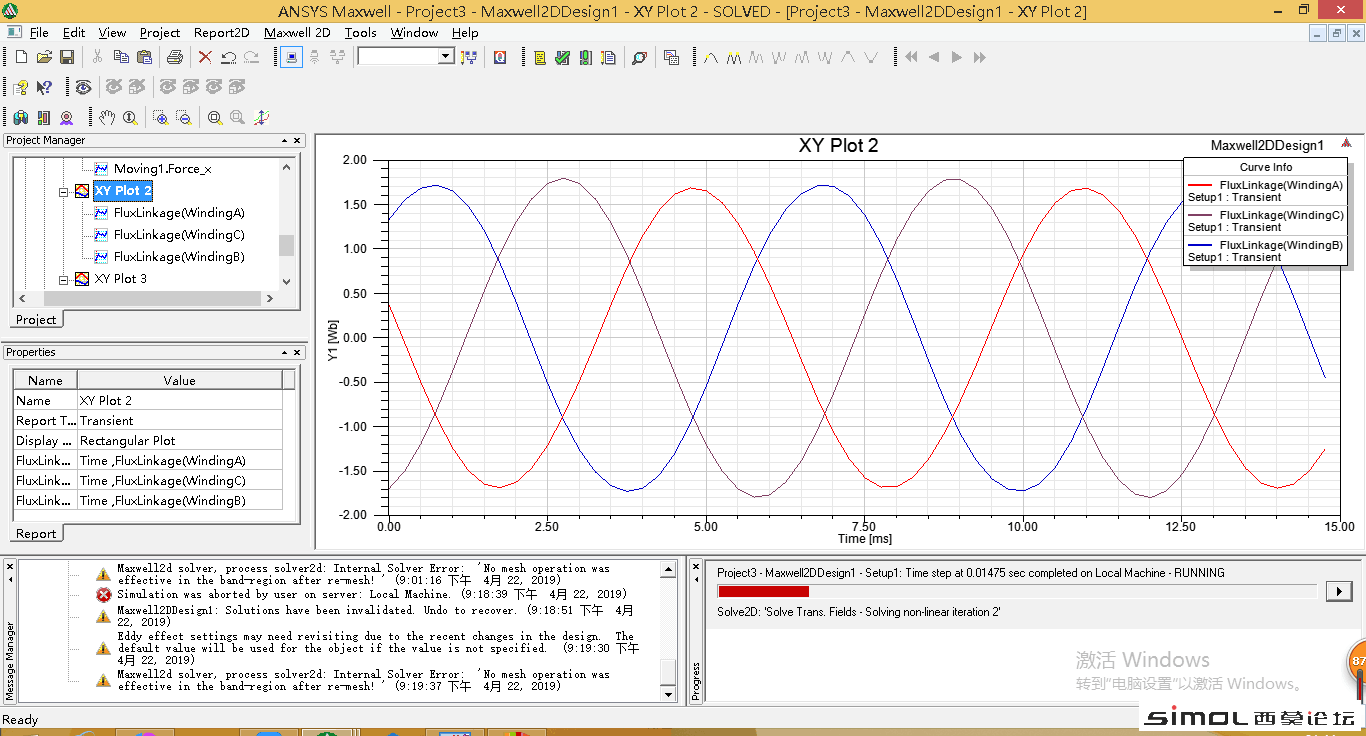Click the add-maximum-markers double peak icon
This screenshot has width=1366, height=736.
tap(734, 57)
